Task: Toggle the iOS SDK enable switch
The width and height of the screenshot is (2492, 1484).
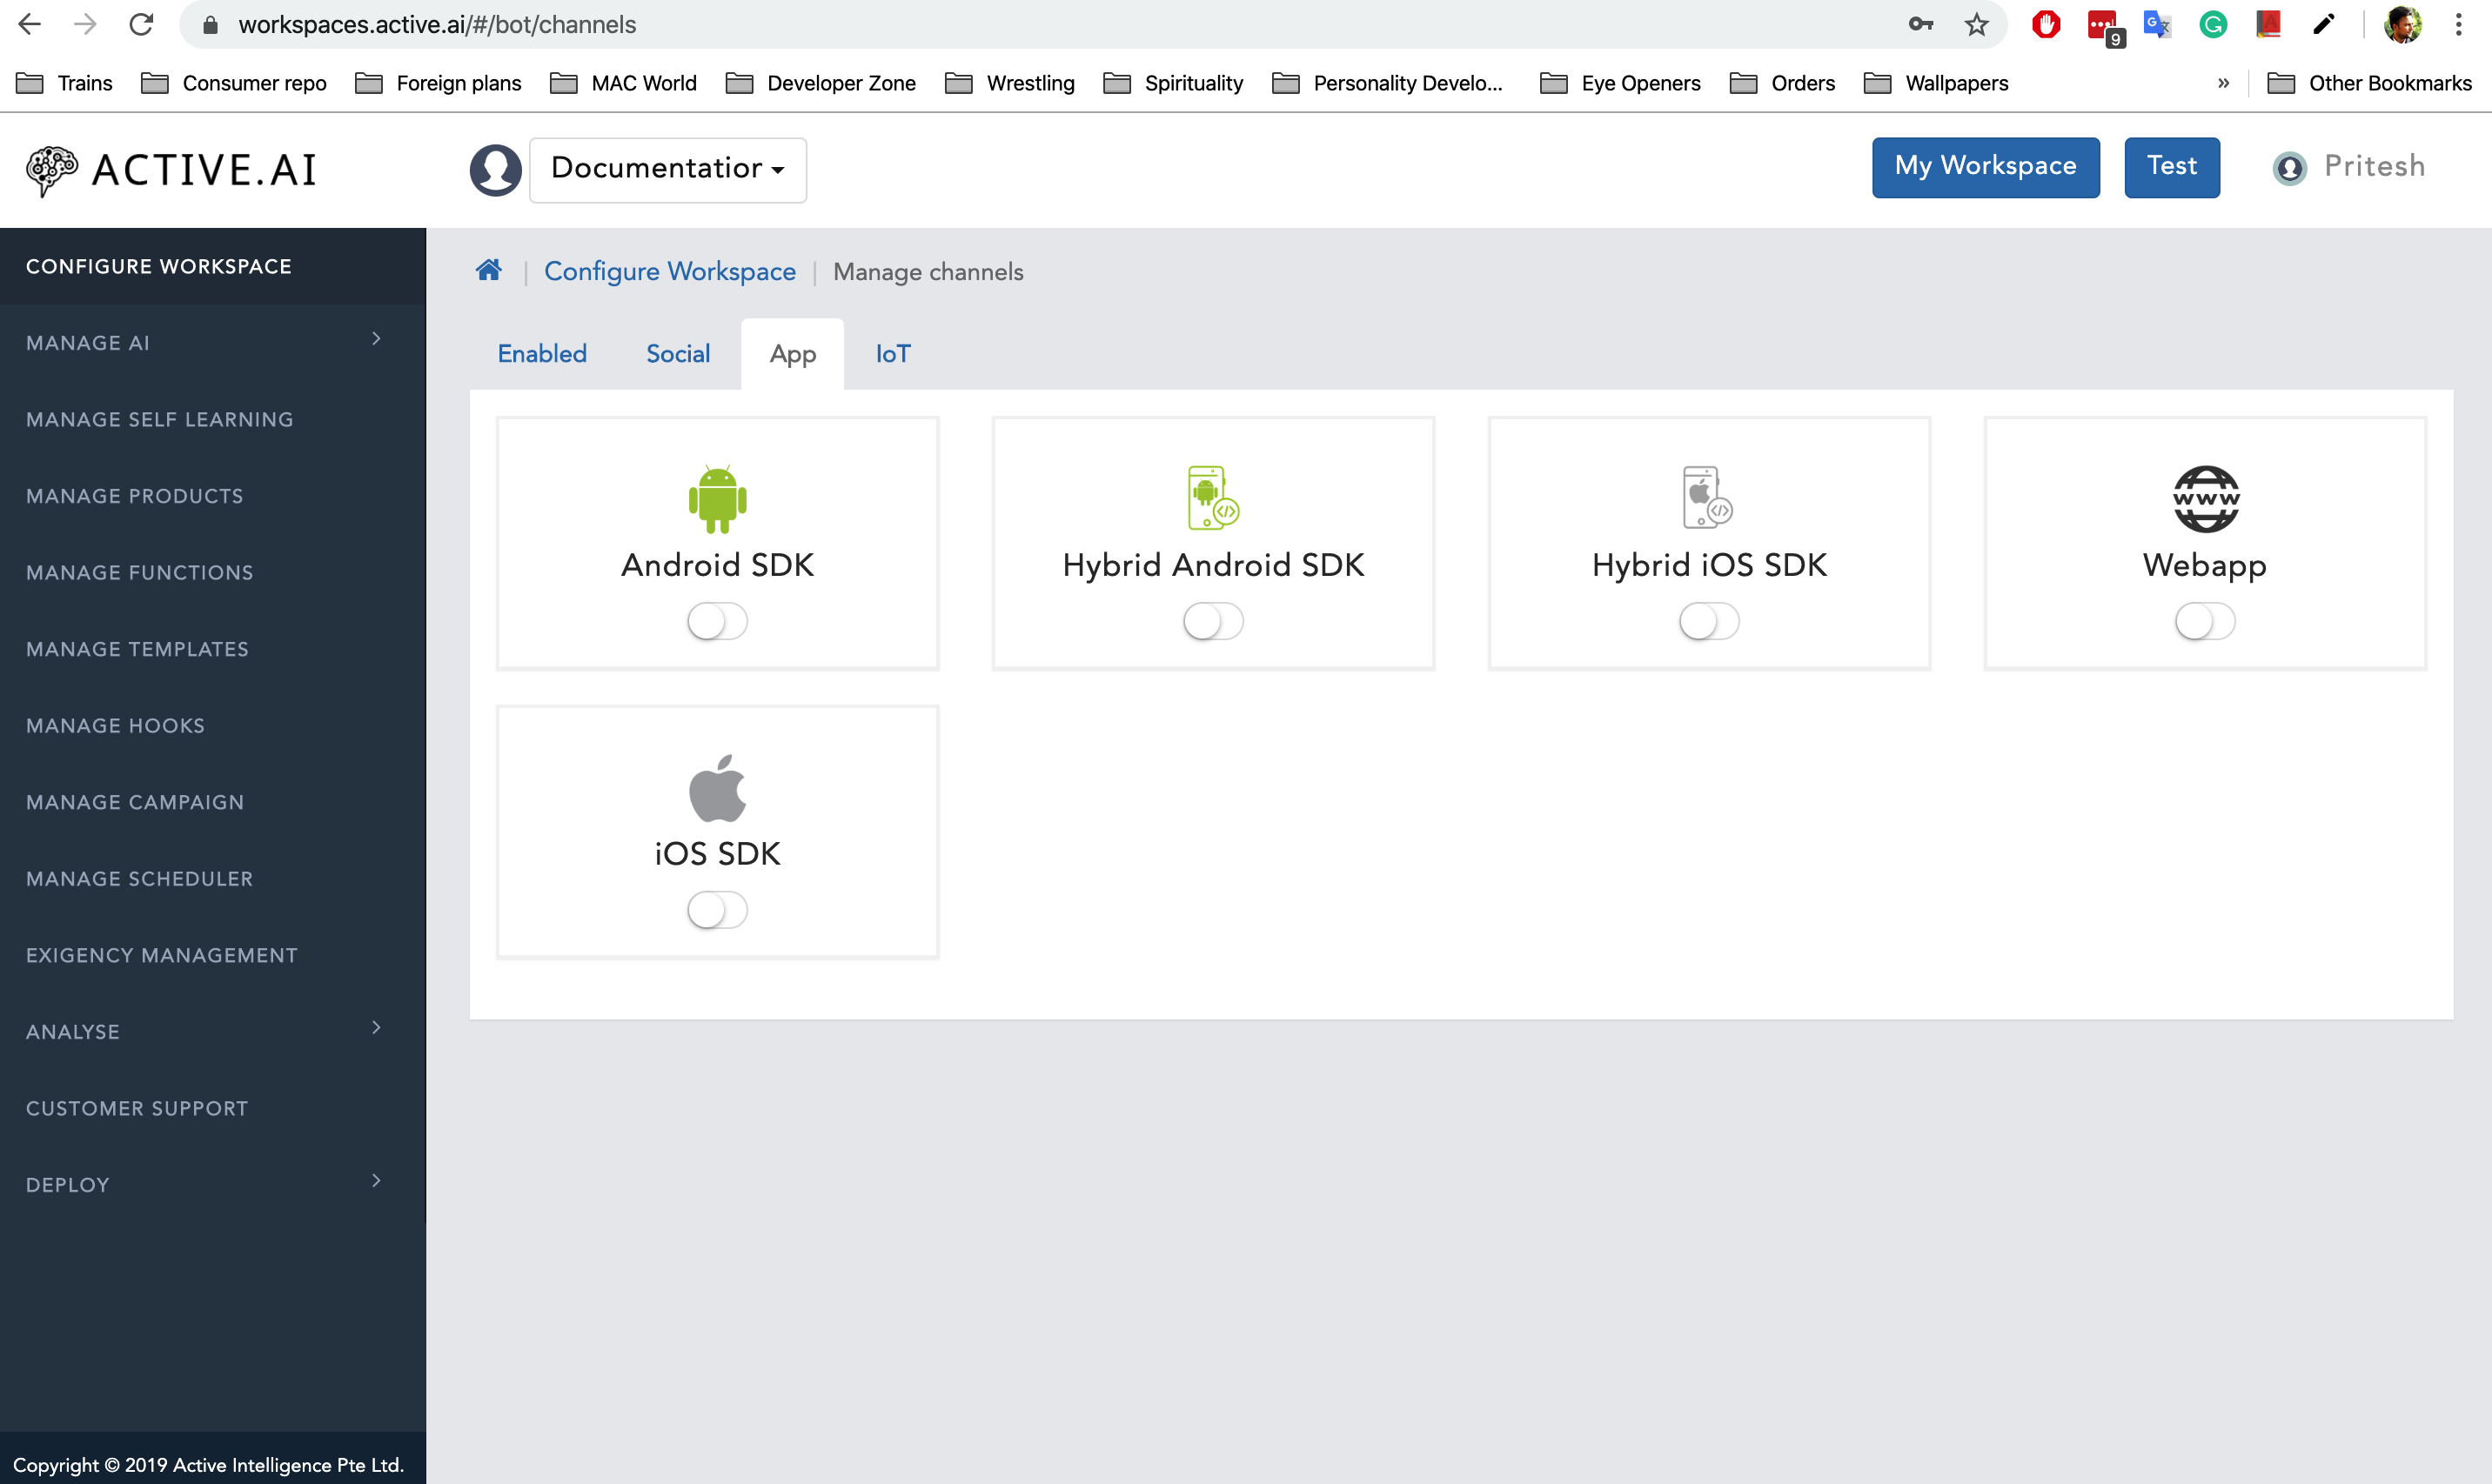Action: (x=717, y=908)
